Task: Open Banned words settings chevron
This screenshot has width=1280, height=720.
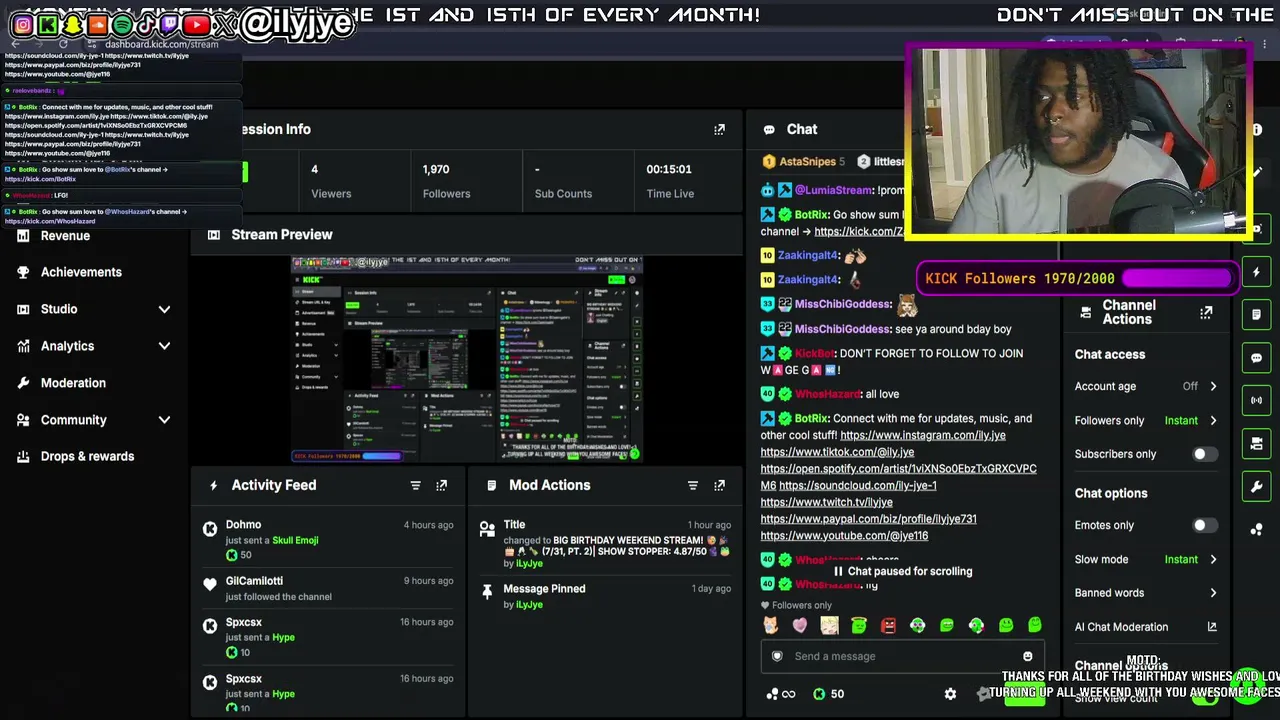Action: pos(1213,593)
